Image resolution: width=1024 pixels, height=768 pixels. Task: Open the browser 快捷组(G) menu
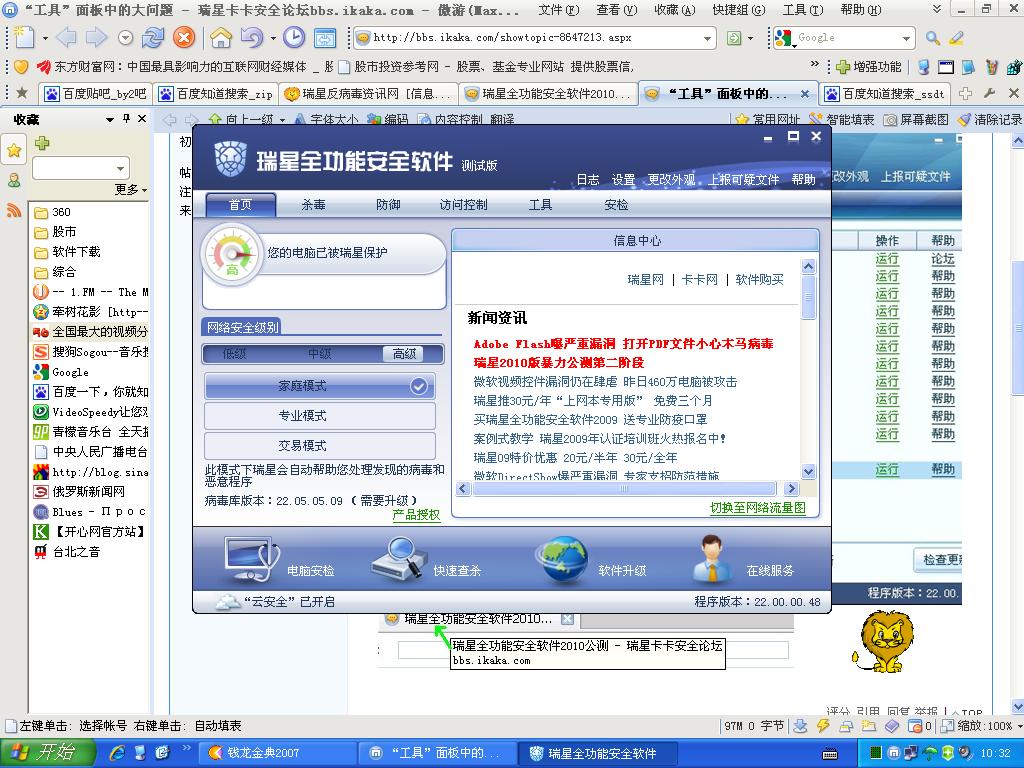[739, 10]
